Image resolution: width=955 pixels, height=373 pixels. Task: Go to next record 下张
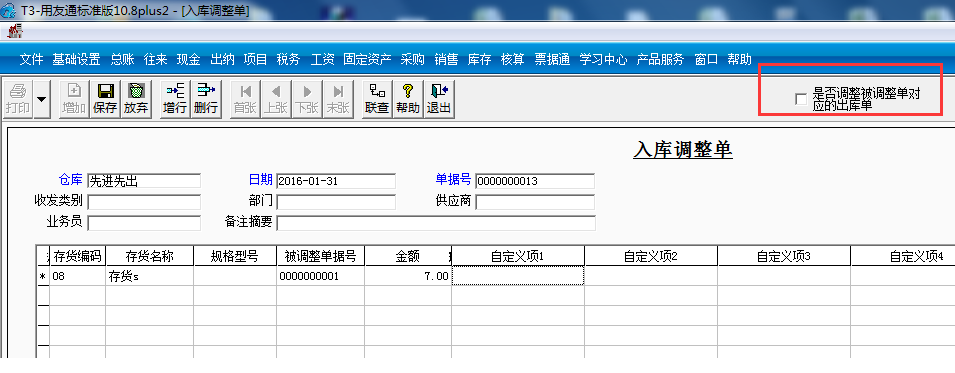[x=307, y=99]
